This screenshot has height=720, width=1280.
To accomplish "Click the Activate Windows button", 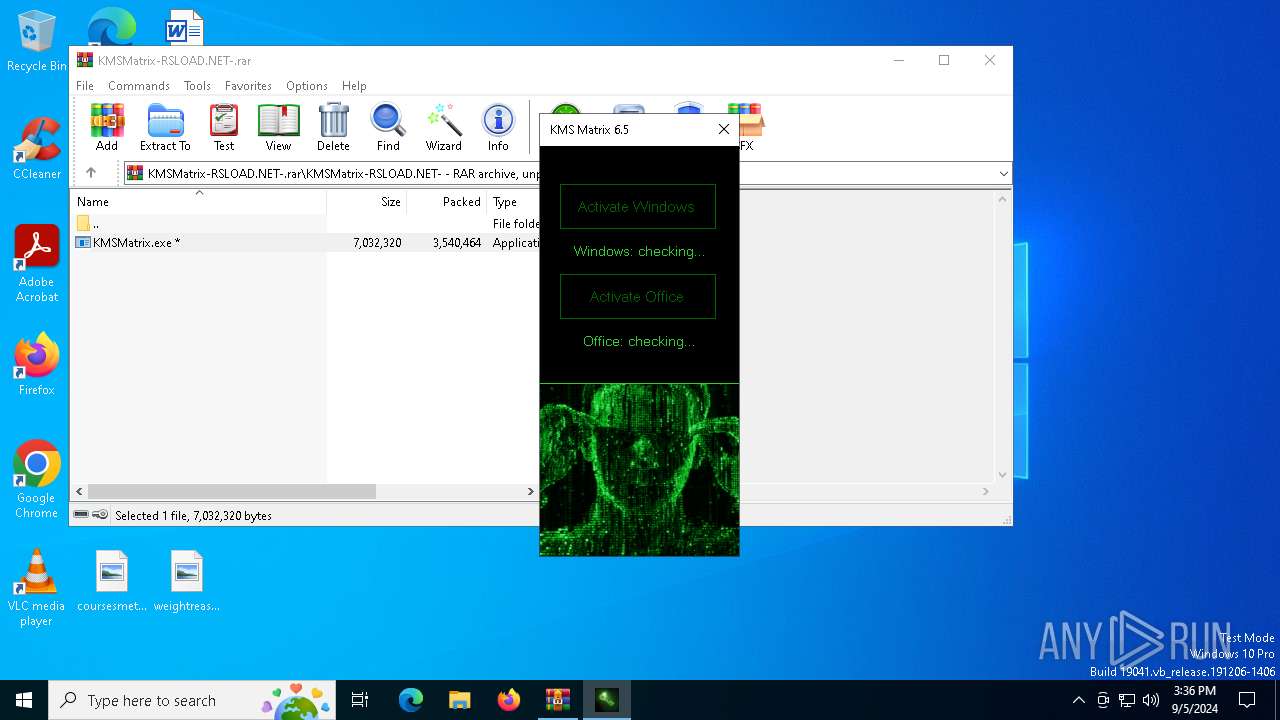I will pyautogui.click(x=638, y=207).
